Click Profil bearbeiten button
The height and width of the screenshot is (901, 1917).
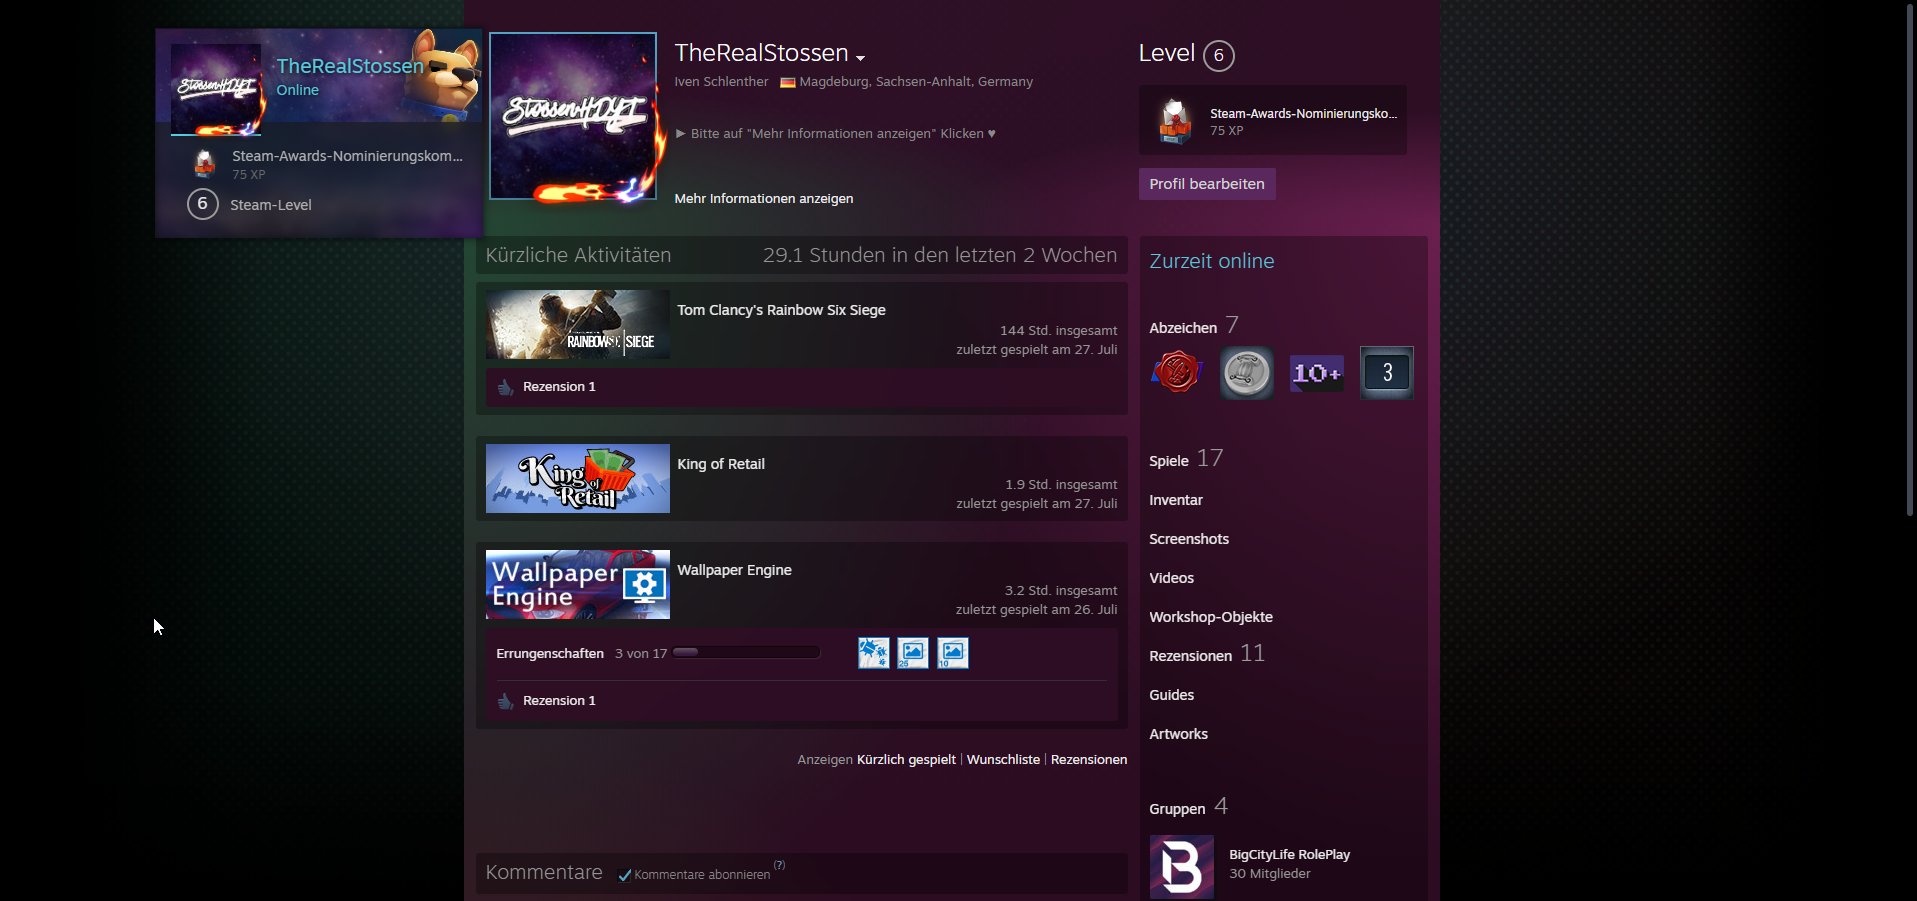click(1206, 184)
